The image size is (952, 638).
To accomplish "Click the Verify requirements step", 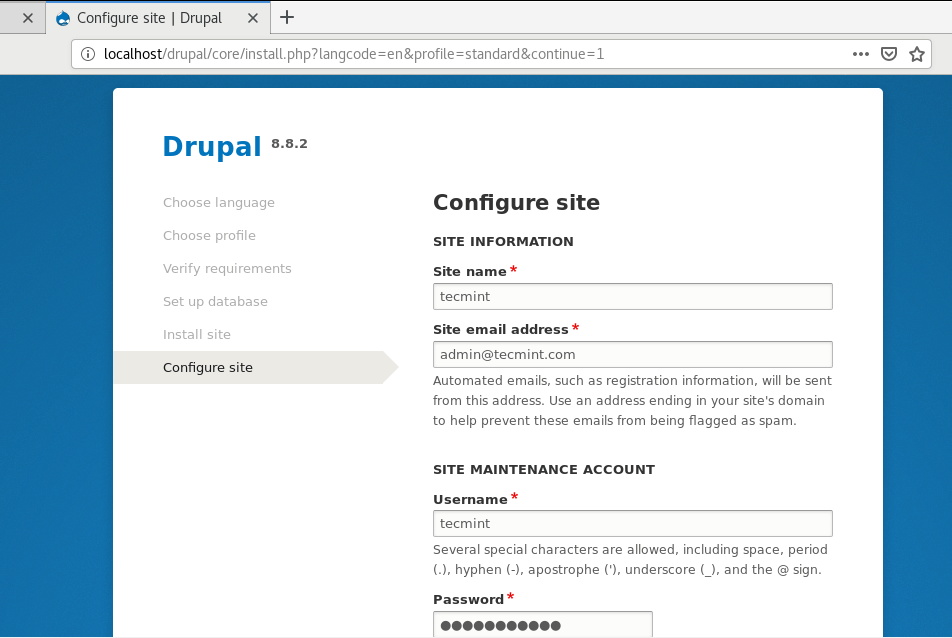I will click(x=227, y=268).
